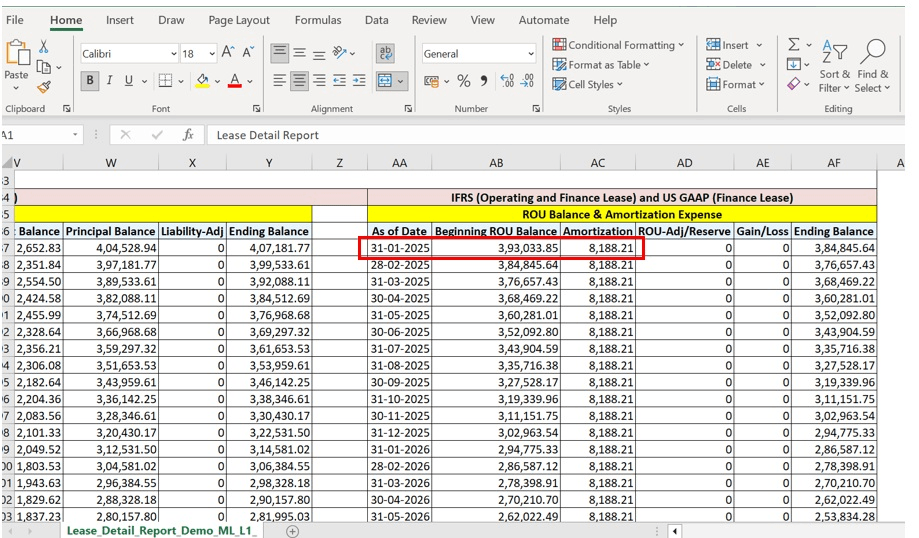Click the AutoSum sigma icon
919x538 pixels.
click(x=794, y=45)
